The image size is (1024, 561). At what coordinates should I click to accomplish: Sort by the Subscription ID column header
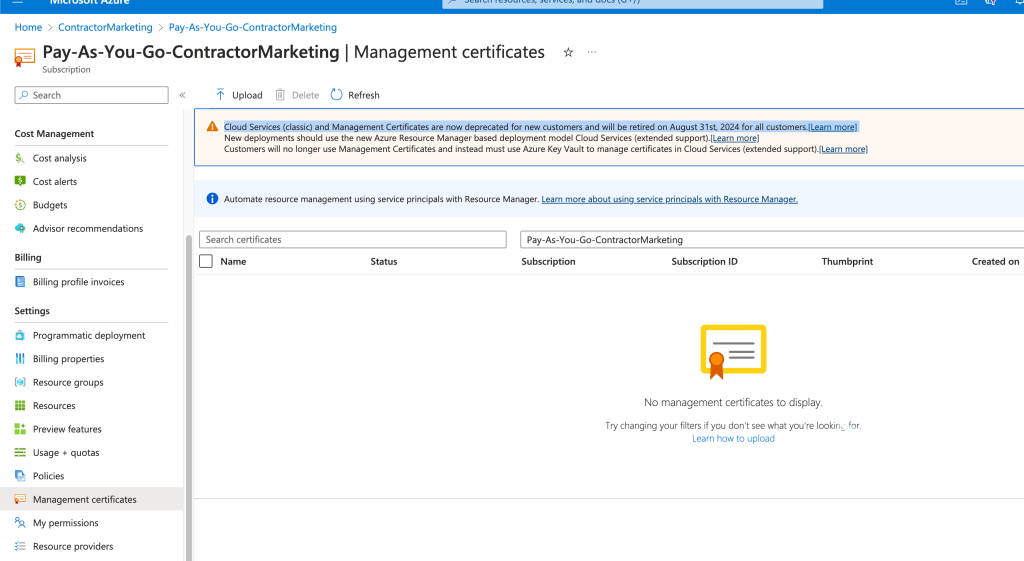(704, 261)
